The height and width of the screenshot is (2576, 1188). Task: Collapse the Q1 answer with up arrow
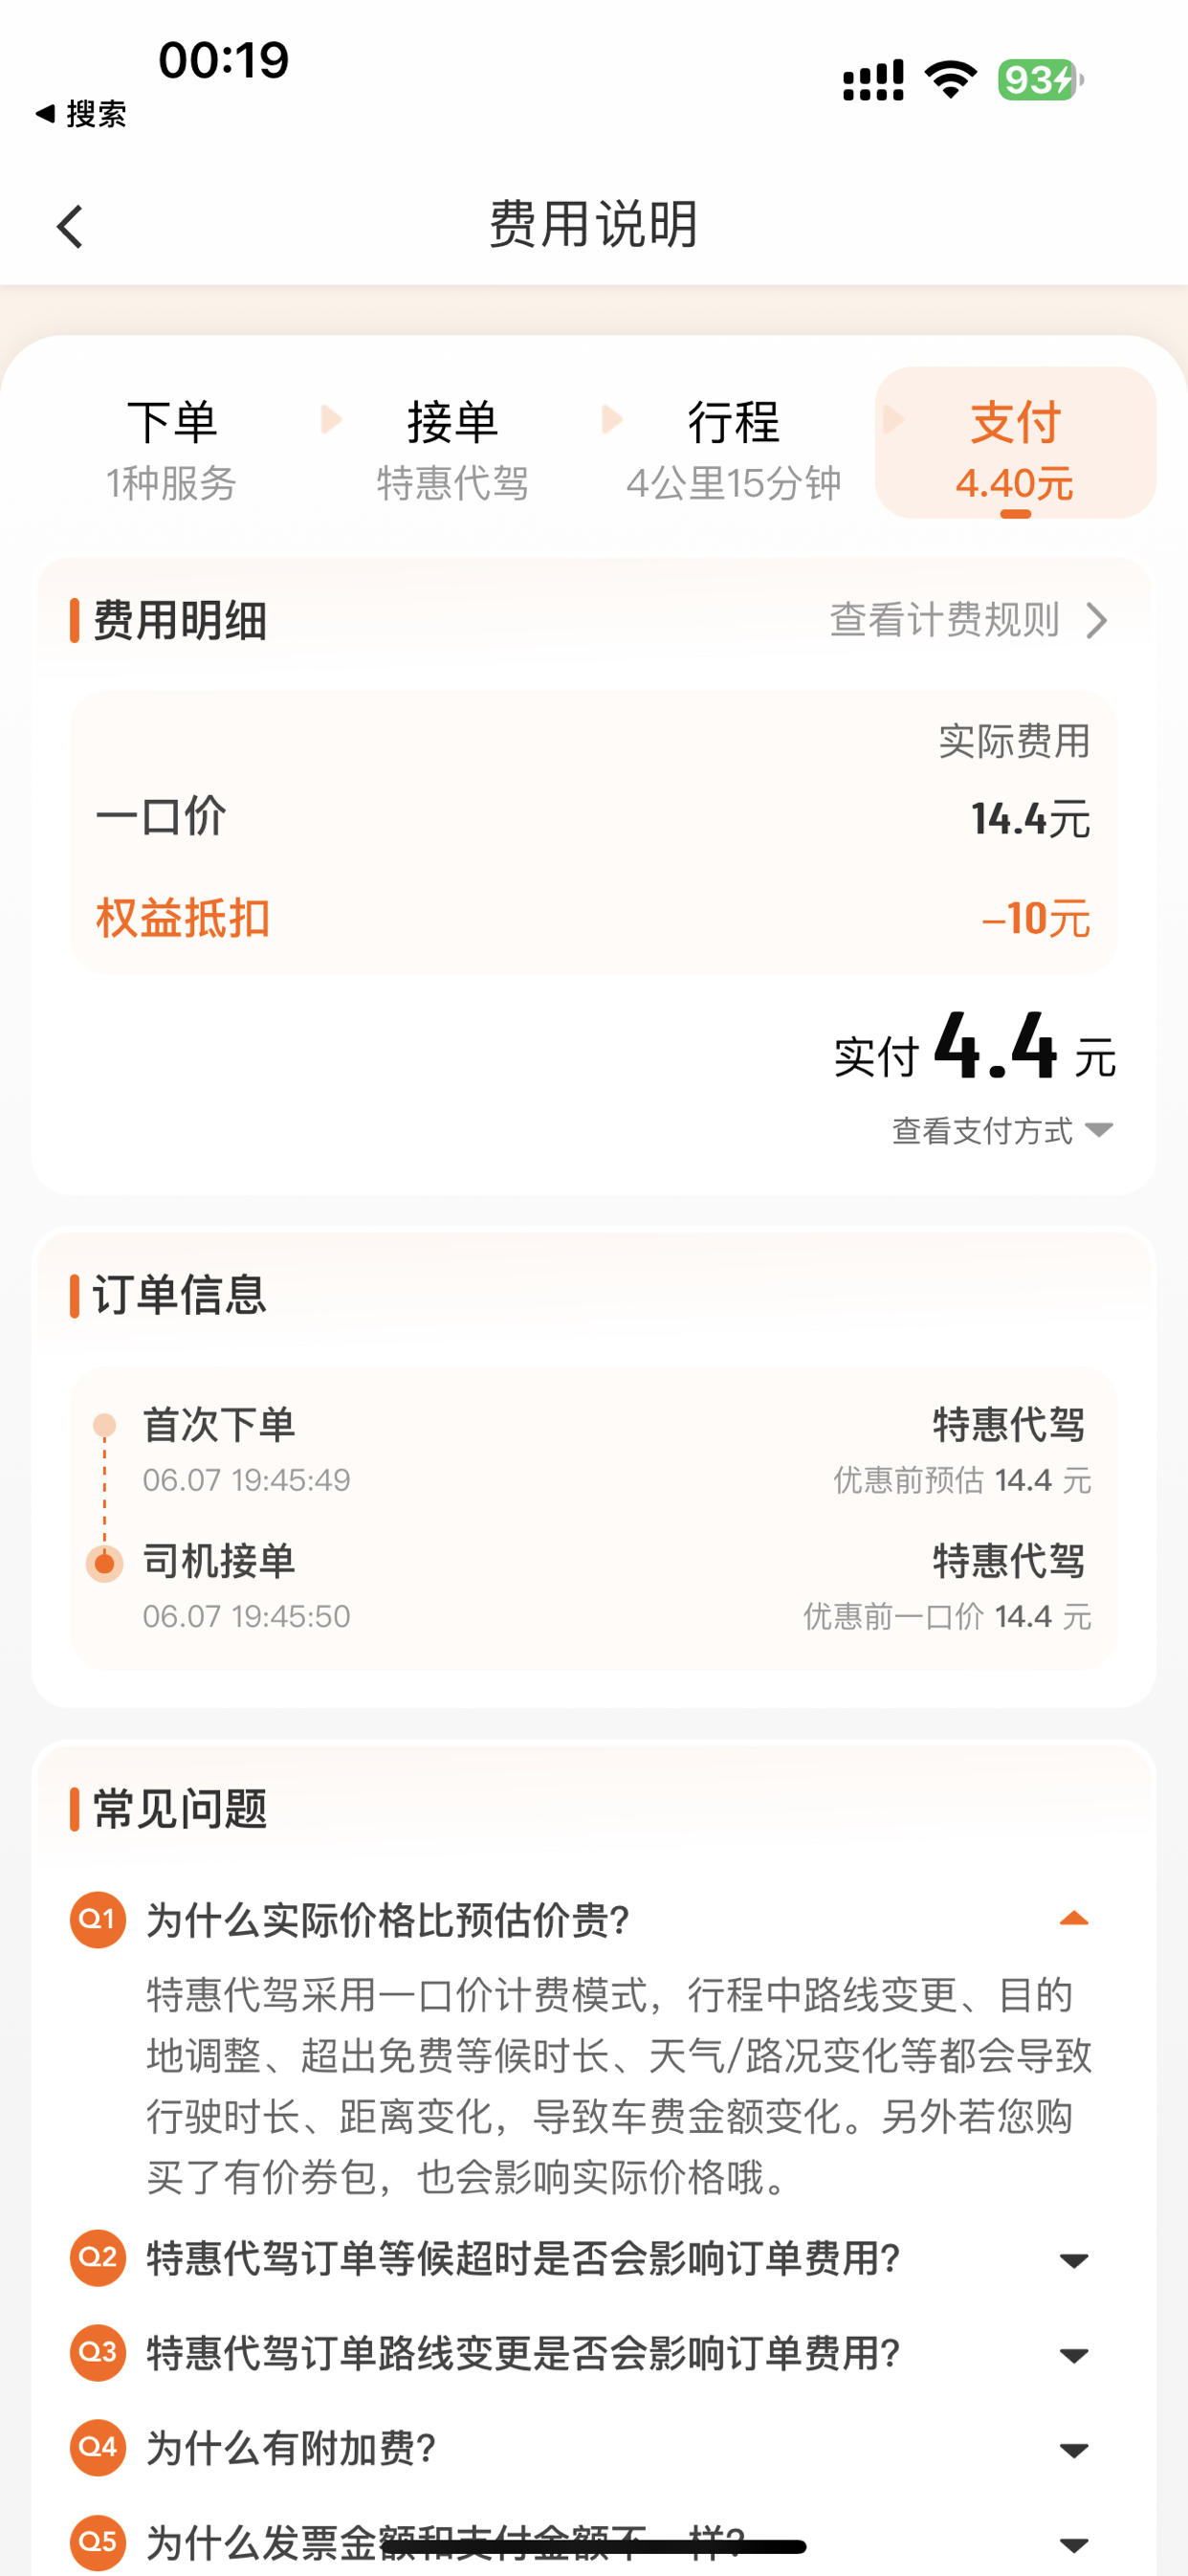pyautogui.click(x=1074, y=1918)
